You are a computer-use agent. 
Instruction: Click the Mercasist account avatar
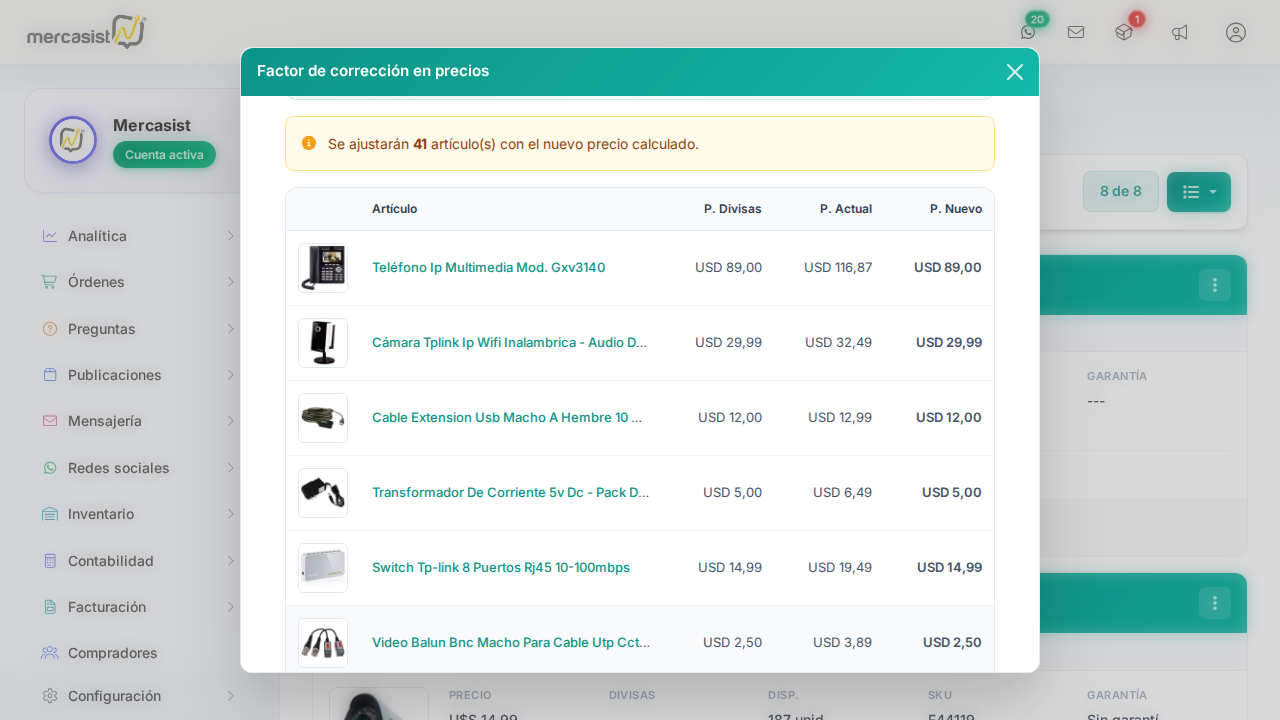tap(73, 140)
